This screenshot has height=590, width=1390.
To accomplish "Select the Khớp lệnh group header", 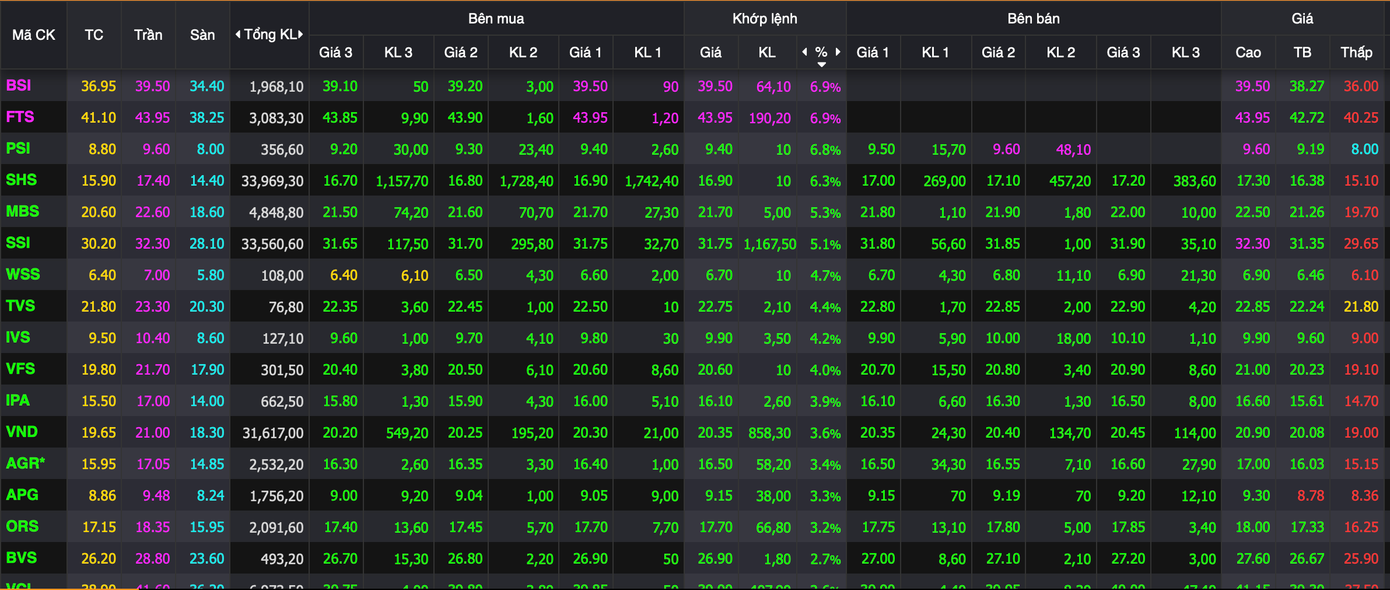I will pos(765,18).
